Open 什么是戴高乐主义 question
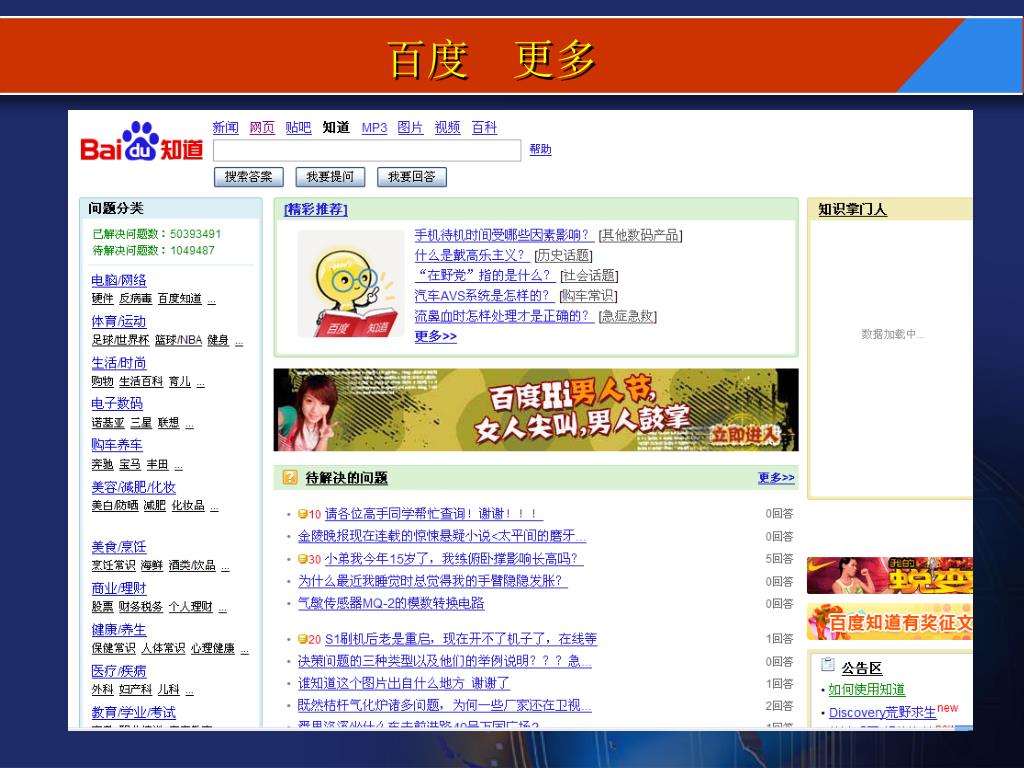This screenshot has height=768, width=1024. point(472,255)
